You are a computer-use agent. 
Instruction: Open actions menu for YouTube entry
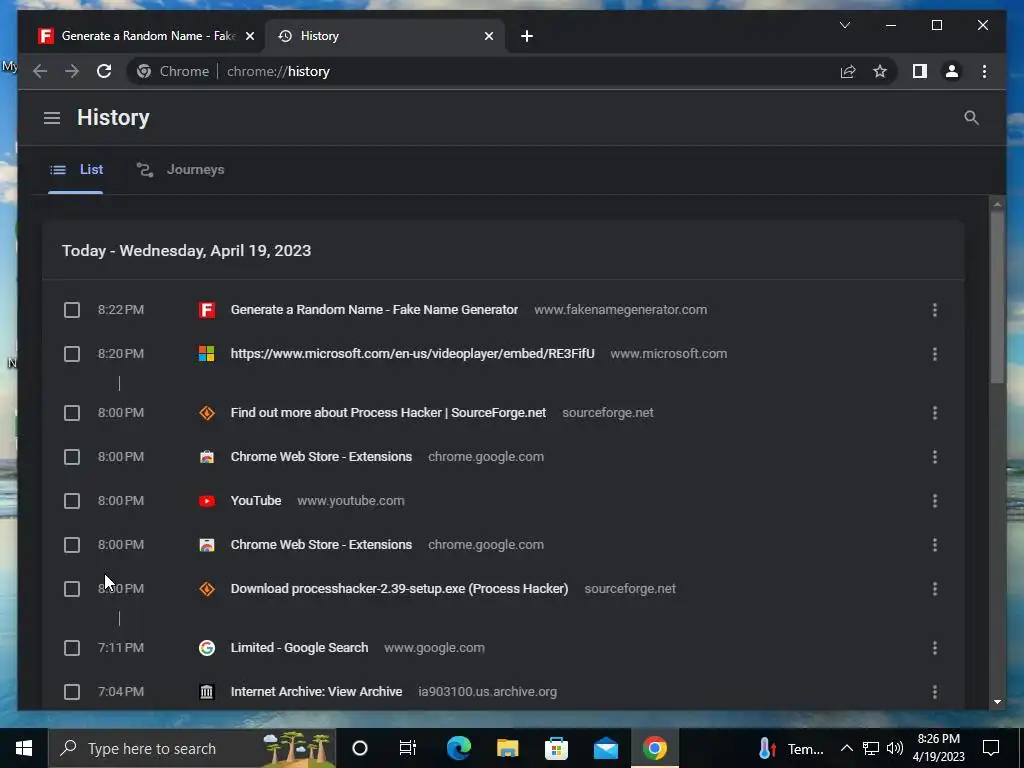click(x=935, y=501)
